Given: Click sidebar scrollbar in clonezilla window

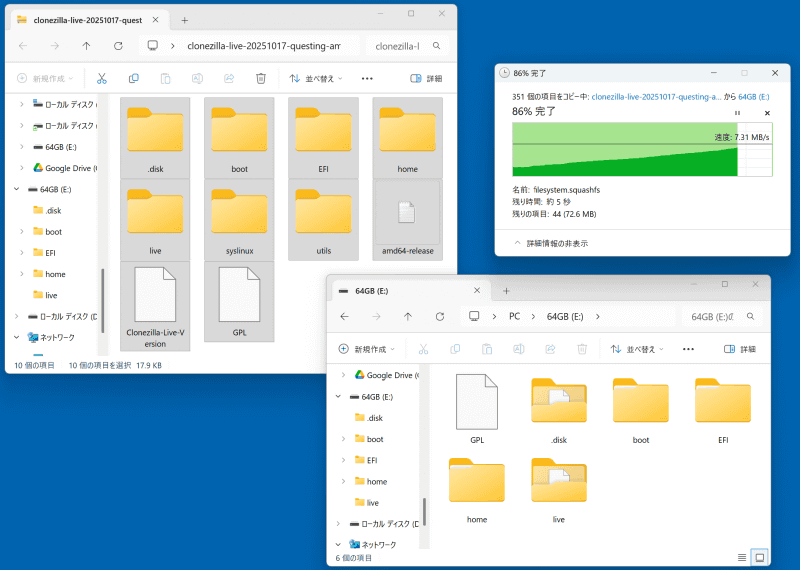Looking at the screenshot, I should pos(103,301).
